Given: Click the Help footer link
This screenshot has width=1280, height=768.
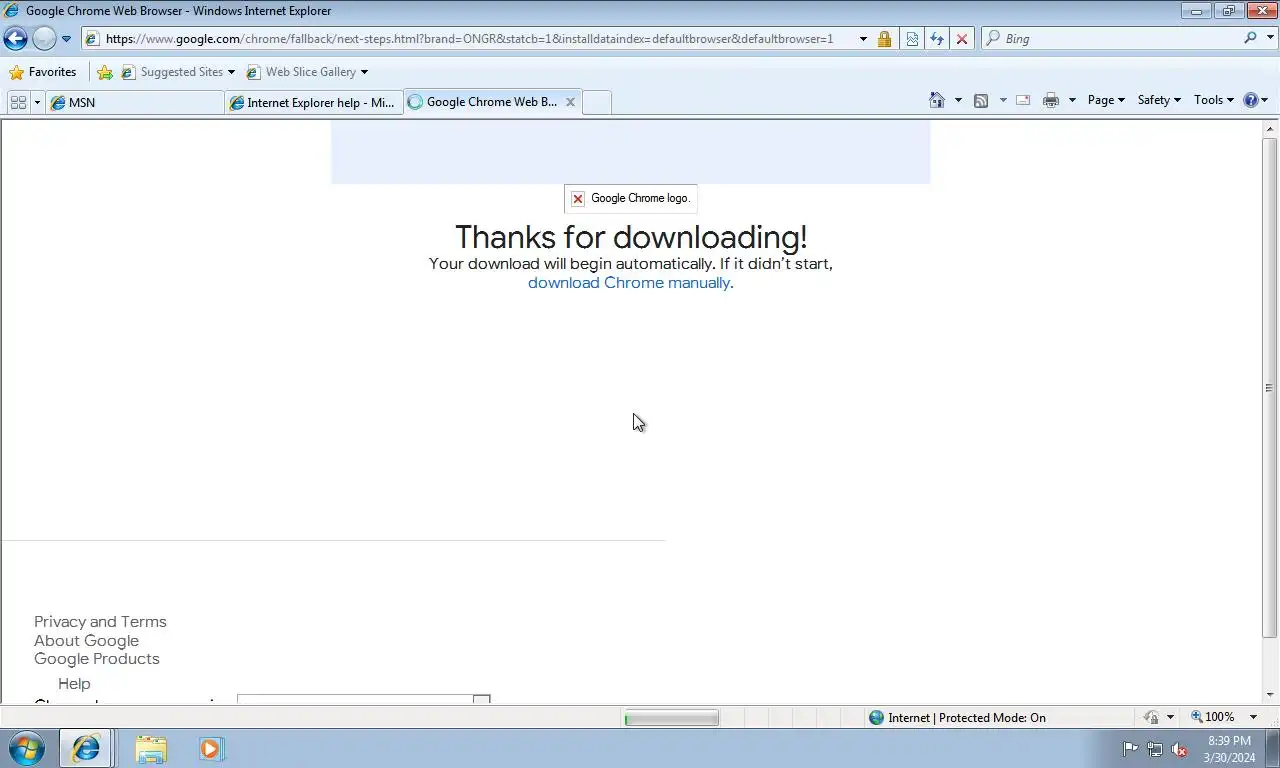Looking at the screenshot, I should (74, 684).
